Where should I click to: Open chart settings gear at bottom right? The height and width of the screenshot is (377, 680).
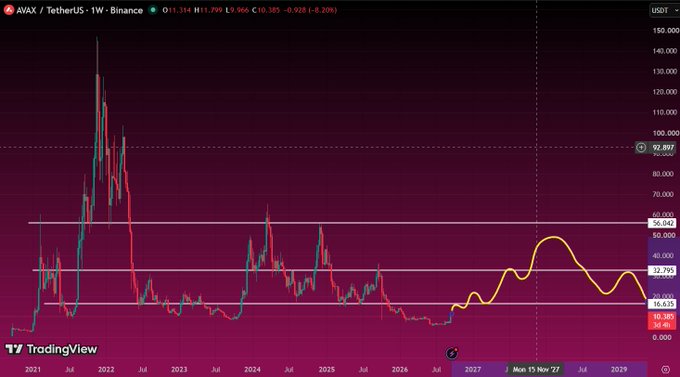(x=665, y=369)
